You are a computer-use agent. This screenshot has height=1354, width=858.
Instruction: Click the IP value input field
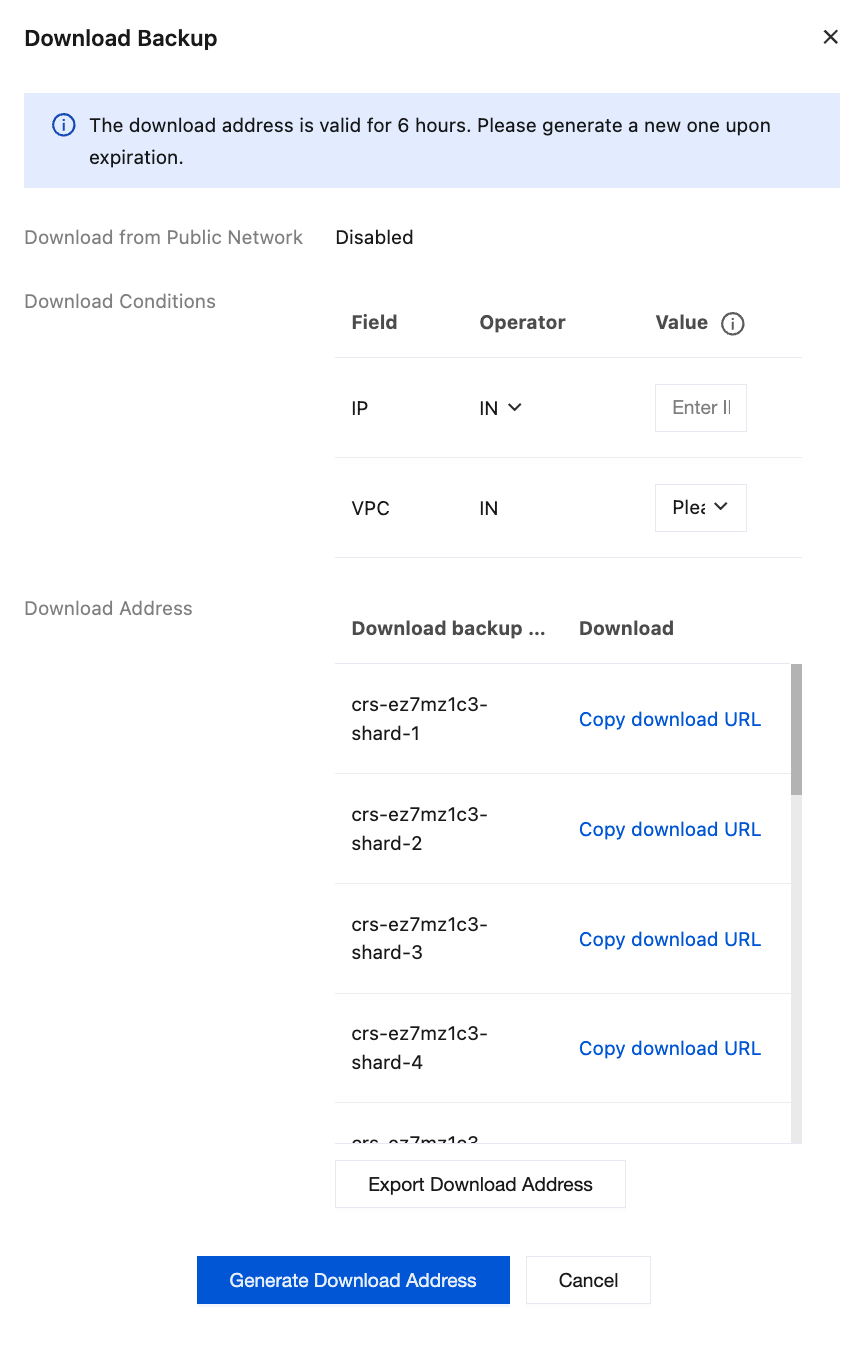[700, 408]
